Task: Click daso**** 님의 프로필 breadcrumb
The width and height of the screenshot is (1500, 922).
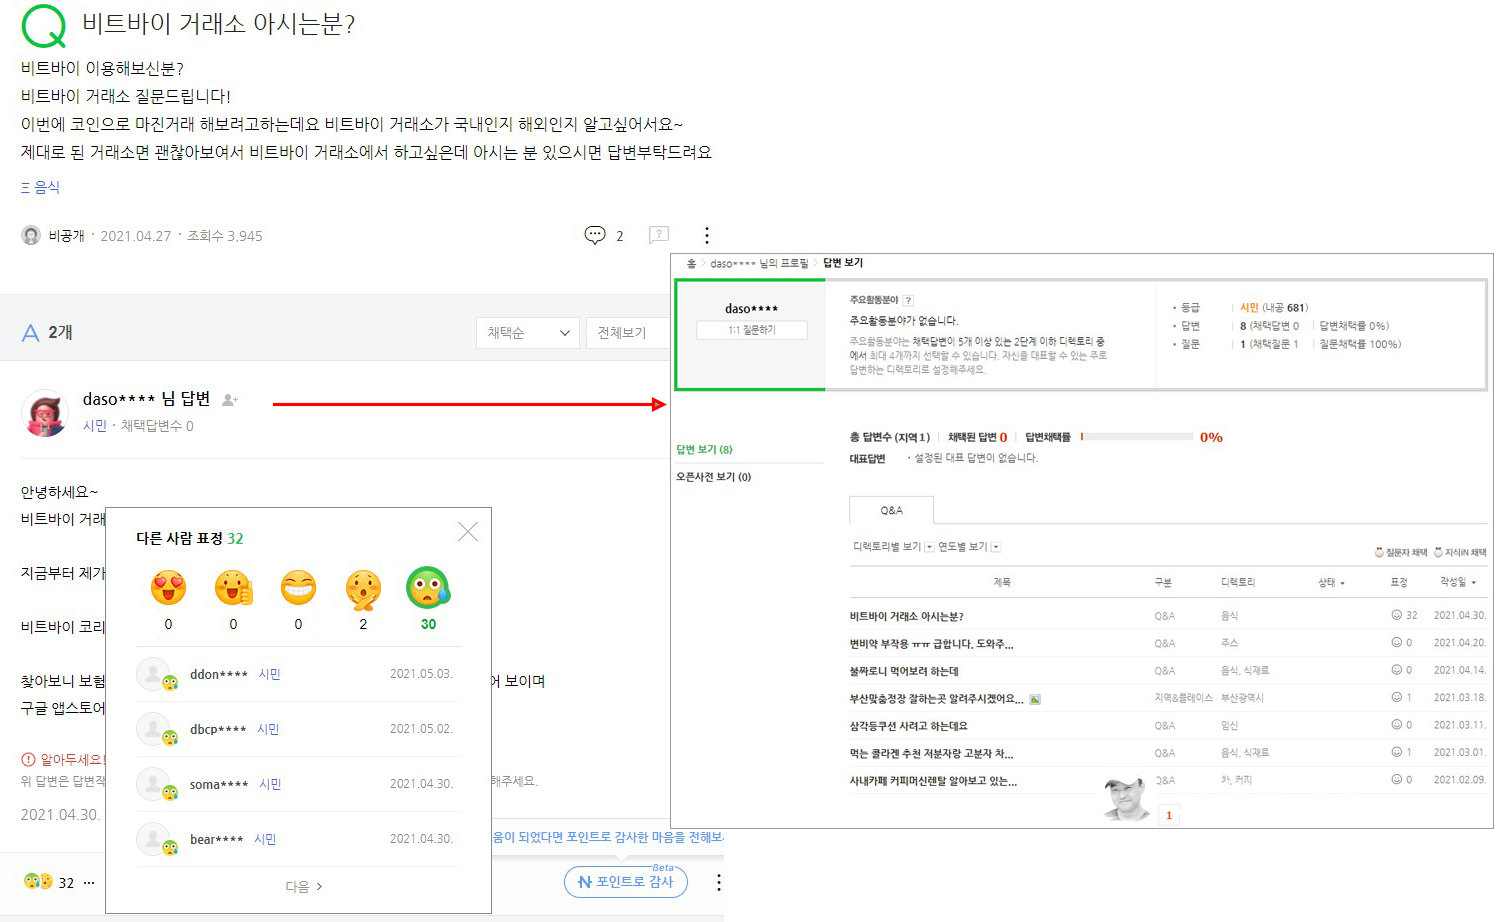Action: click(x=759, y=263)
